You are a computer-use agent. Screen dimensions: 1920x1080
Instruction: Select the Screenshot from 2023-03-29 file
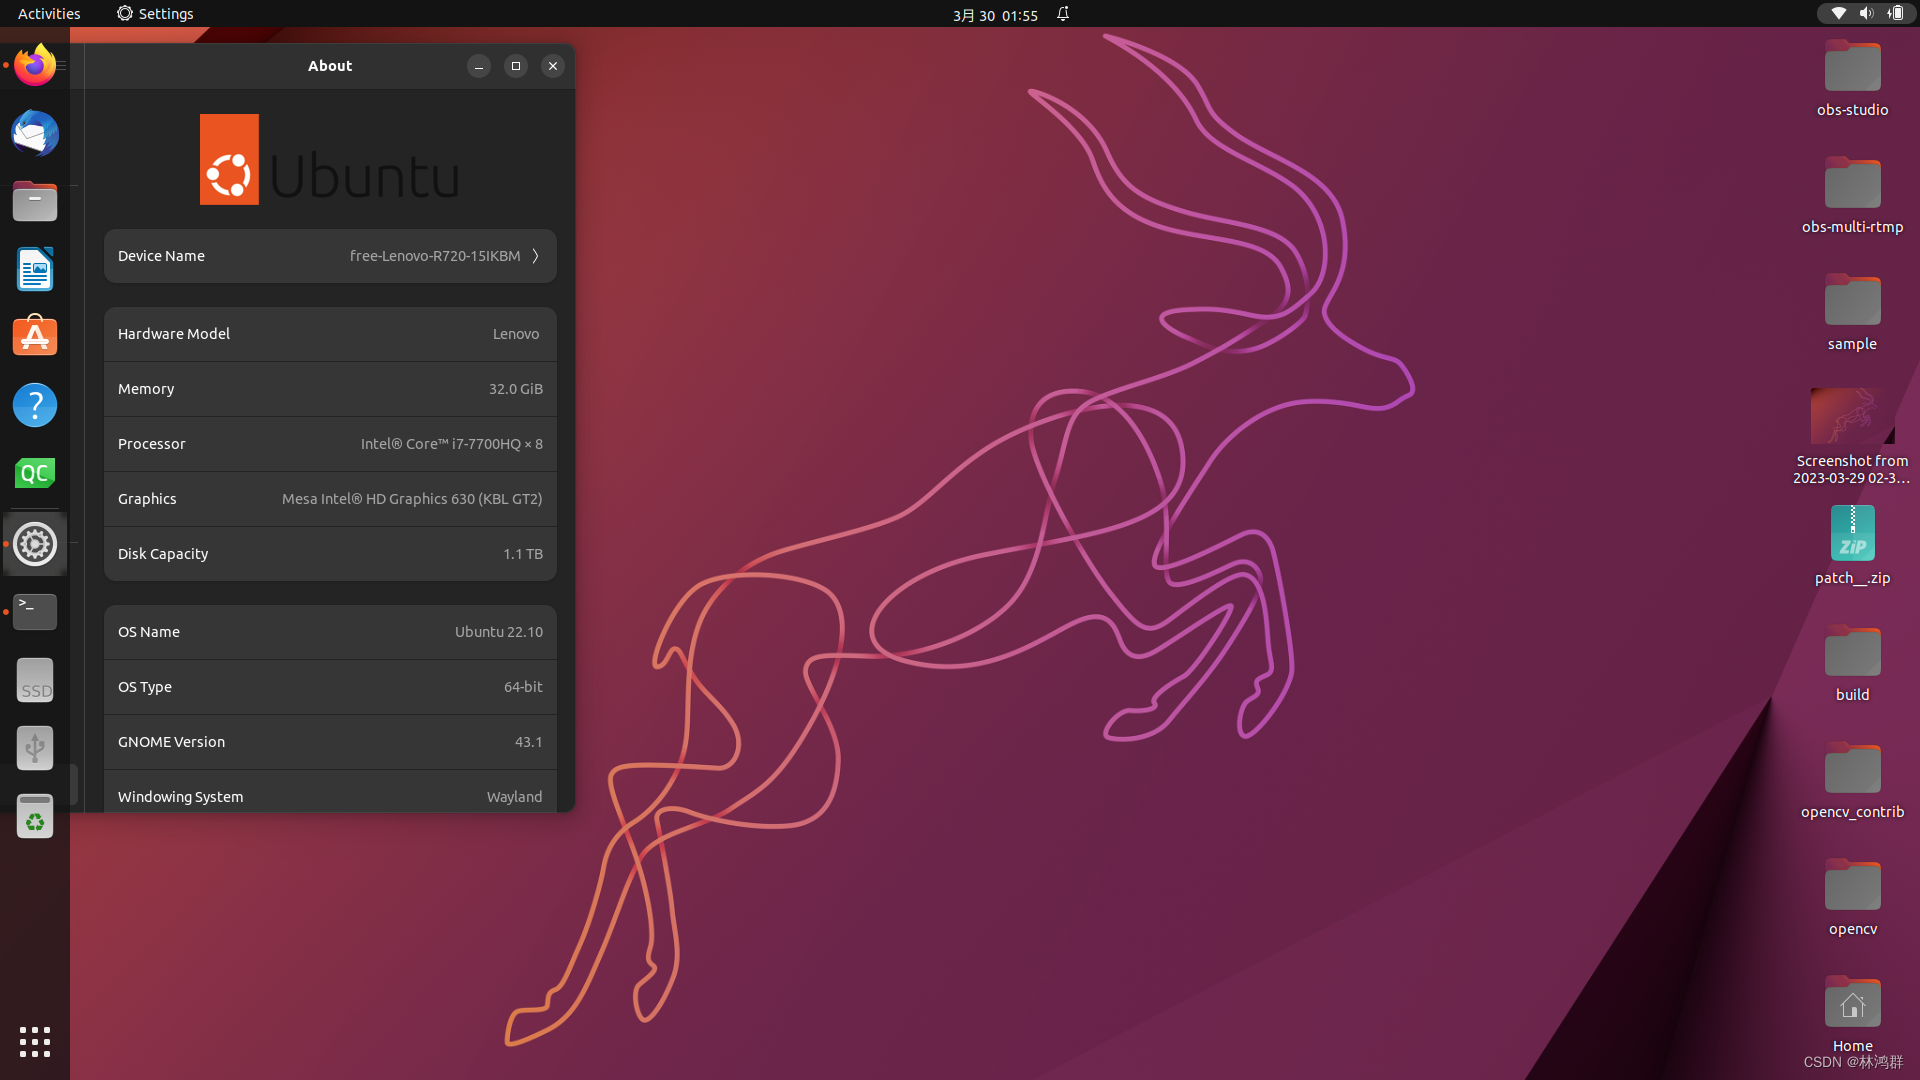point(1852,437)
